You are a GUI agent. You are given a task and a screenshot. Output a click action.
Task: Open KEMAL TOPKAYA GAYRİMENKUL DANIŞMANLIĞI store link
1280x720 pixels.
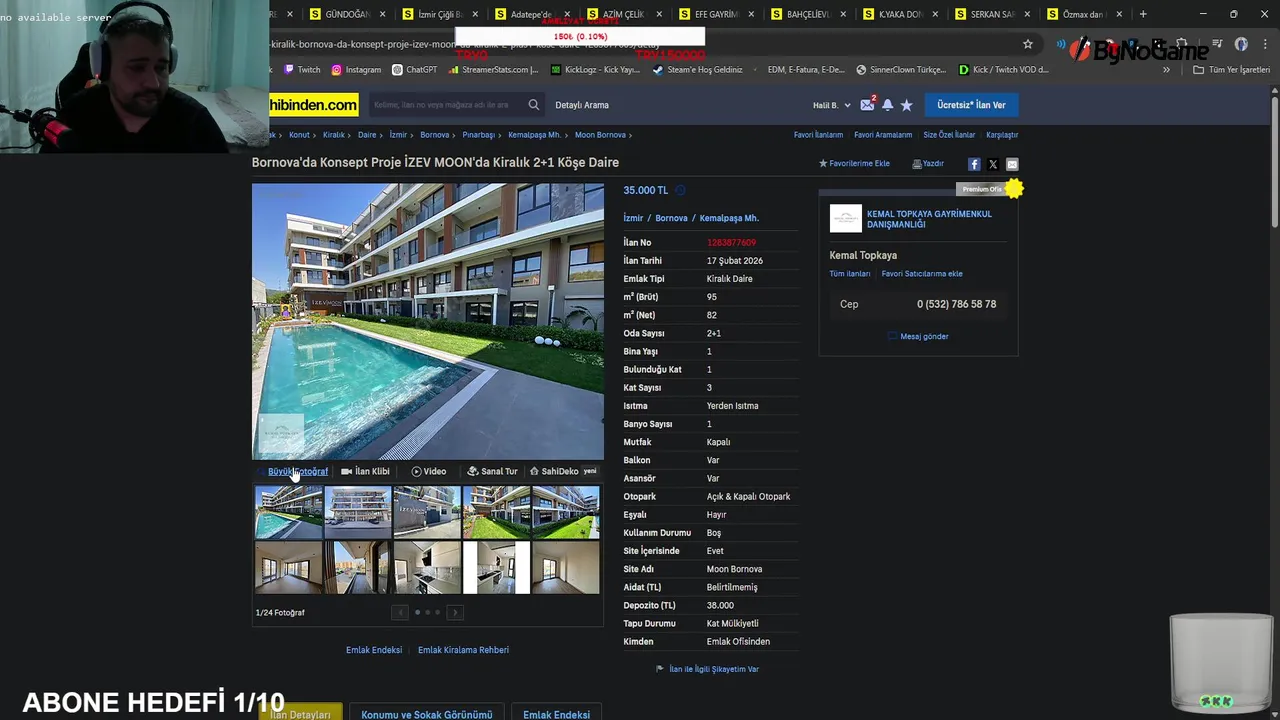pyautogui.click(x=929, y=219)
